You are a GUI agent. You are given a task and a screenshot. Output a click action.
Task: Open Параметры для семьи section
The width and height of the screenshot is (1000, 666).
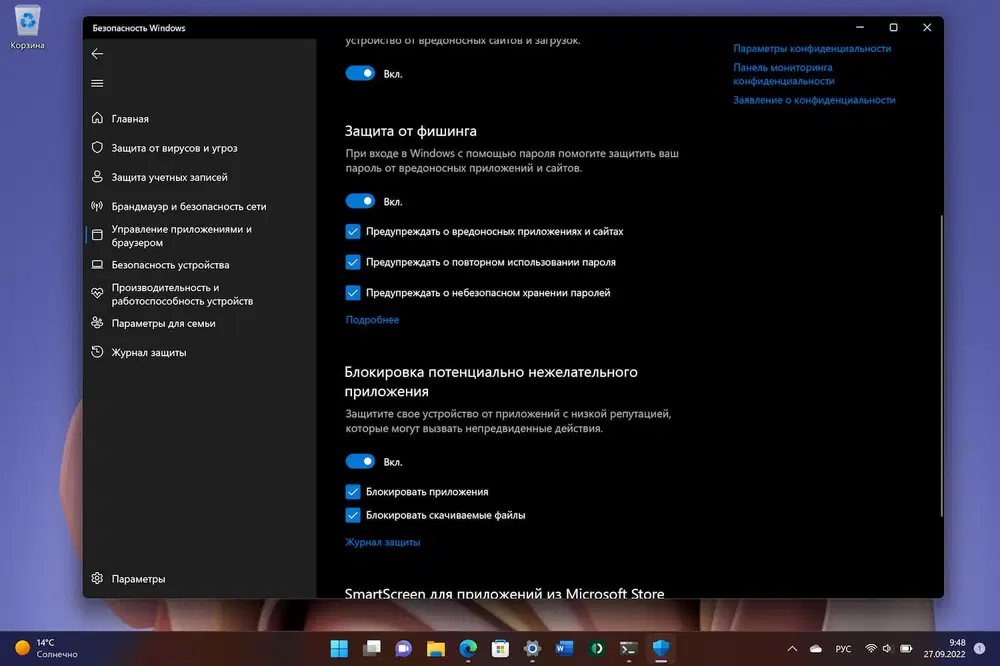point(163,323)
